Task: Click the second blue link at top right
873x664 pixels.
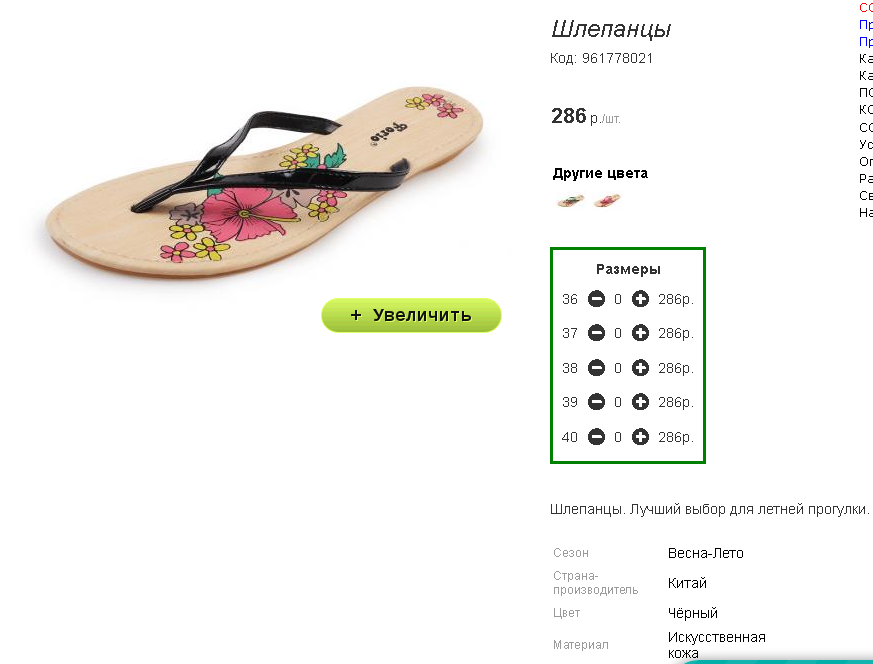Action: [866, 41]
